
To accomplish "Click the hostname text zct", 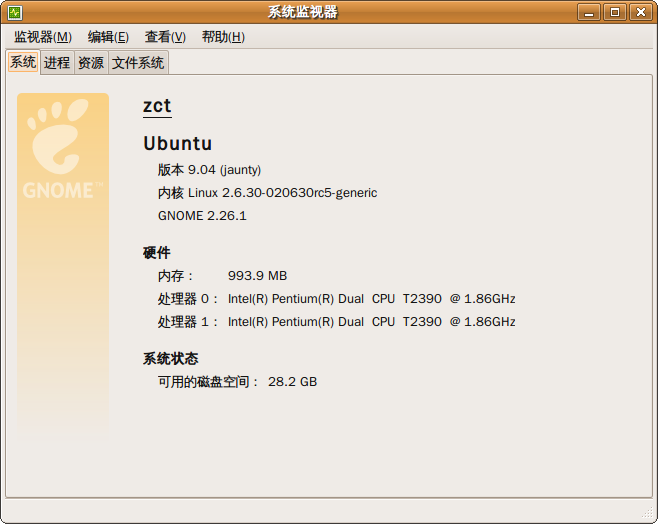I will (157, 106).
